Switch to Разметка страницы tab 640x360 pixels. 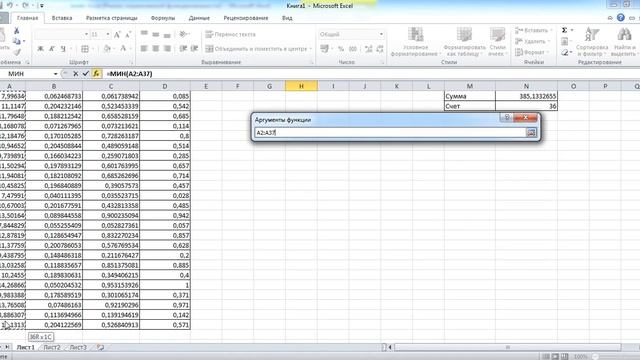pos(112,18)
